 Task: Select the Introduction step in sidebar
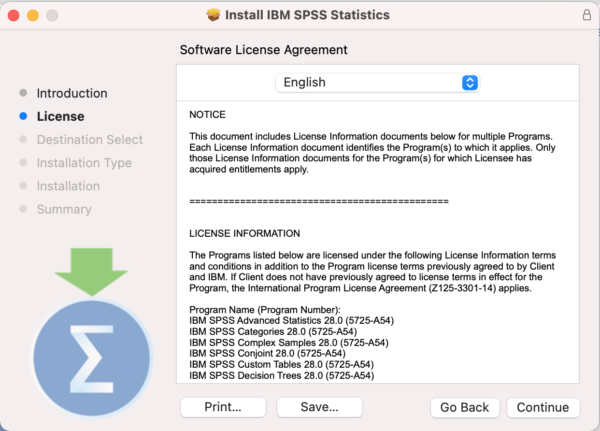pos(72,93)
